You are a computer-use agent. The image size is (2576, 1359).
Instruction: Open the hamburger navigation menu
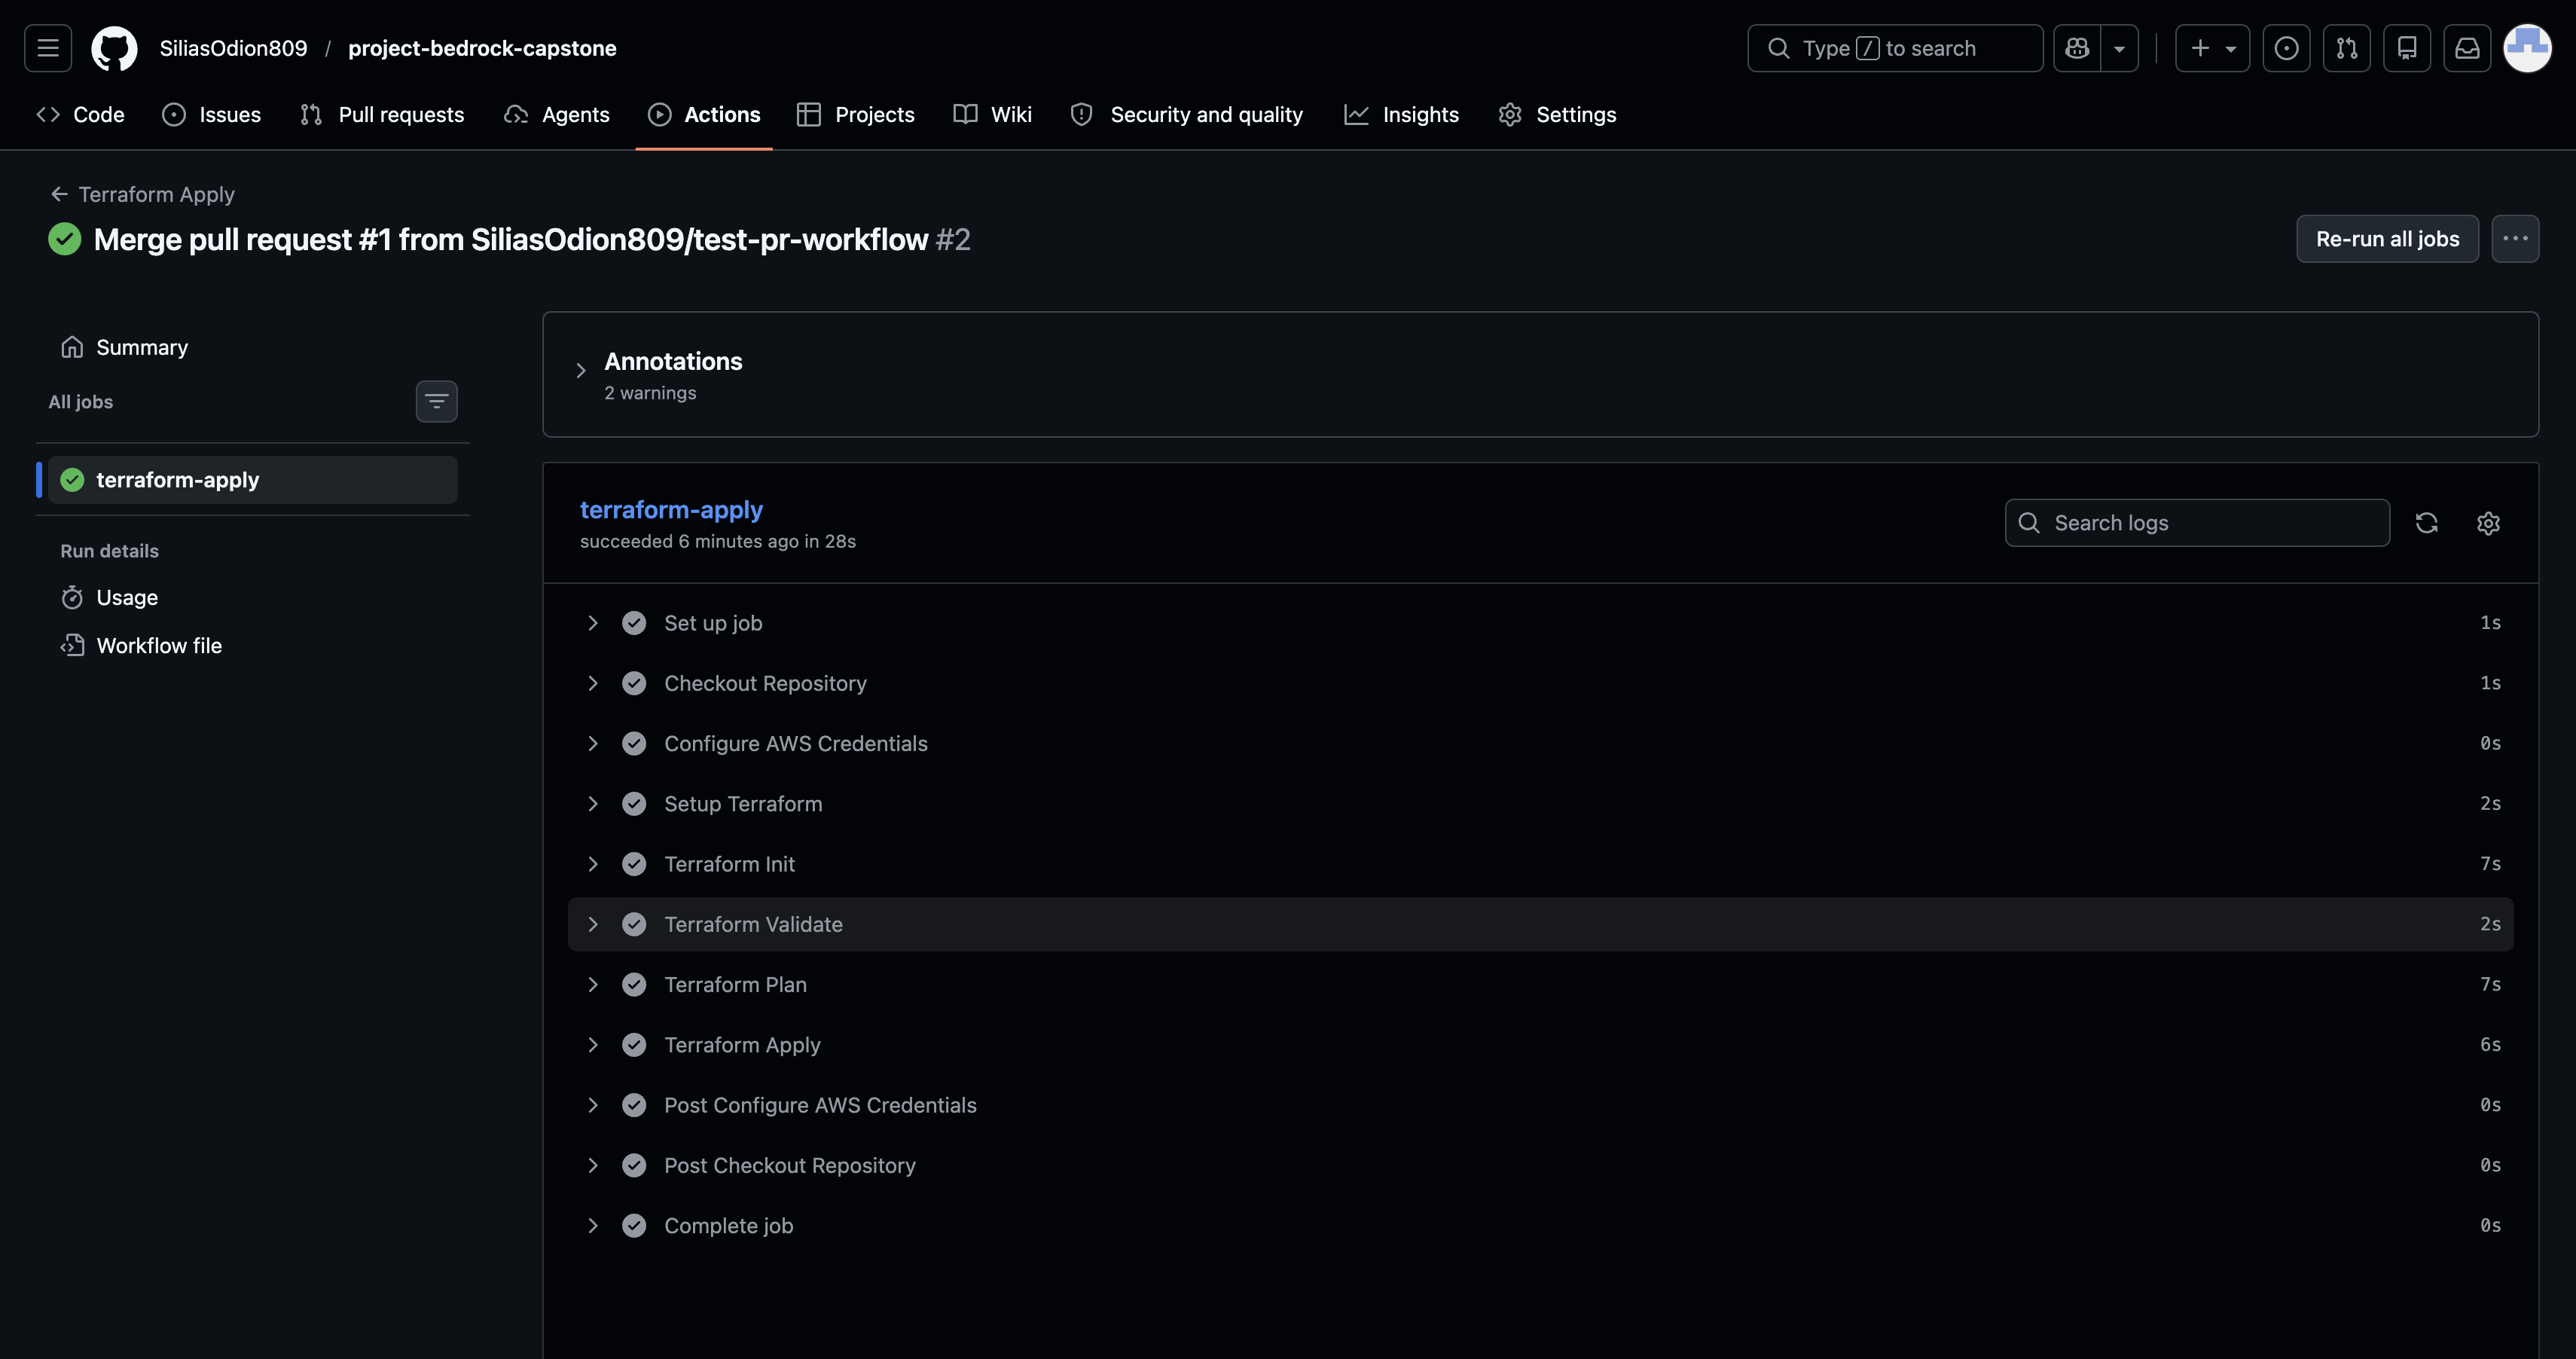[x=48, y=48]
